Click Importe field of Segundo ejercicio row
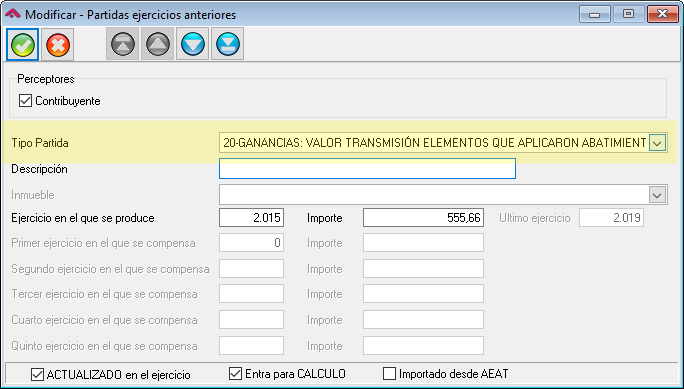Viewport: 684px width, 389px height. click(x=423, y=269)
